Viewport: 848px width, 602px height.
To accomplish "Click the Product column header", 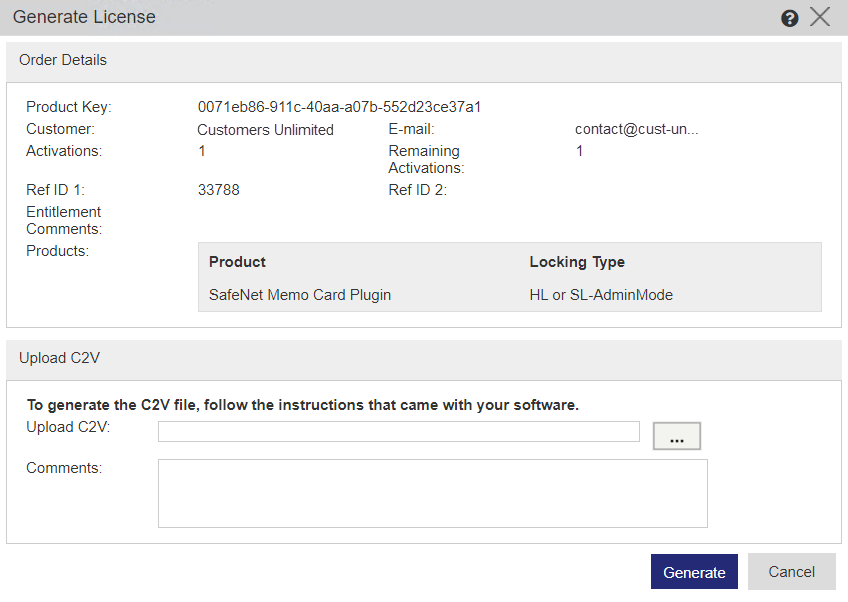I will pyautogui.click(x=236, y=261).
